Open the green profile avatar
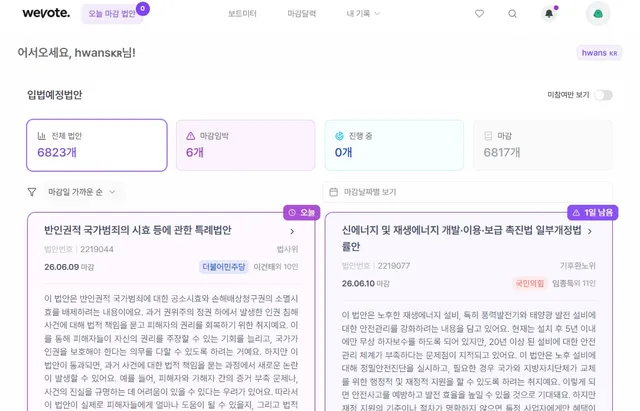 click(598, 14)
